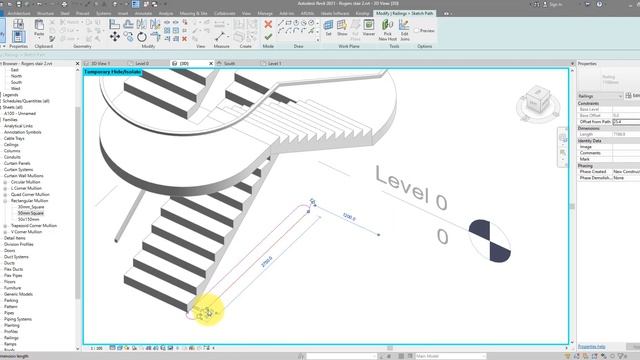
Task: Open the Main Model design option dropdown
Action: (451, 356)
